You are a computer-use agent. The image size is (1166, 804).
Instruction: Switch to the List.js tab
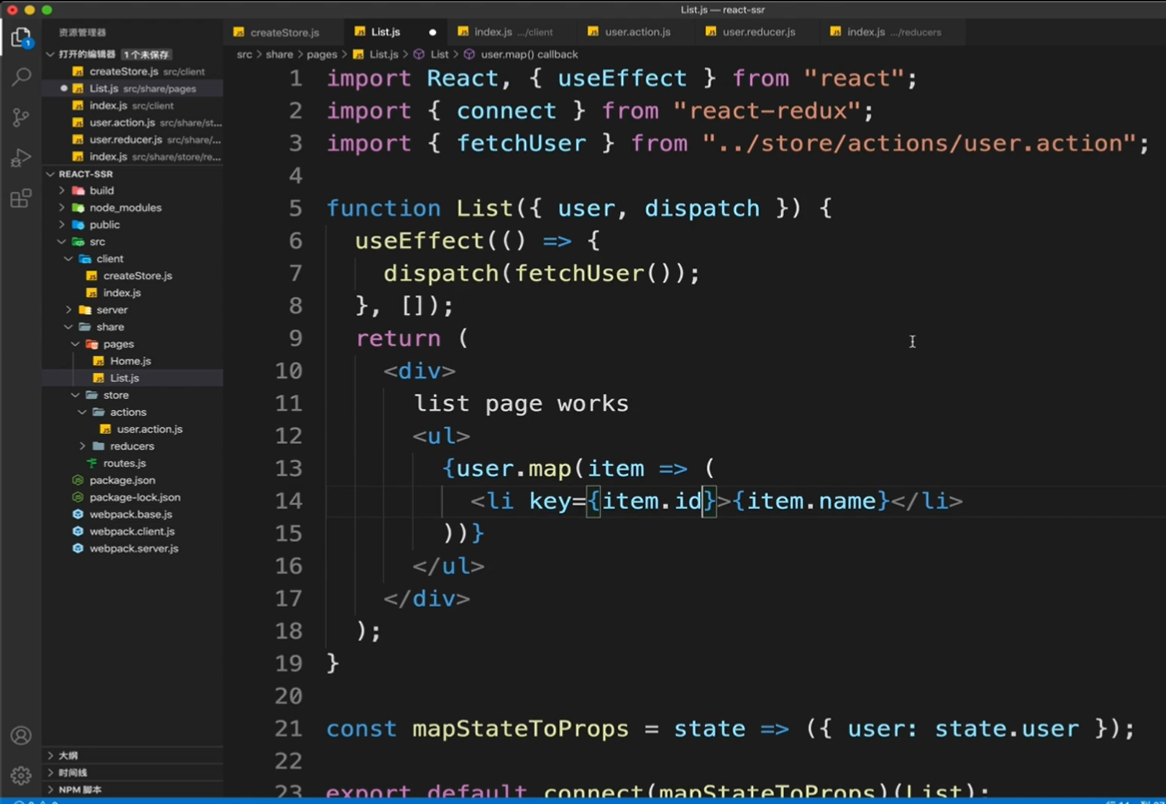[x=385, y=32]
